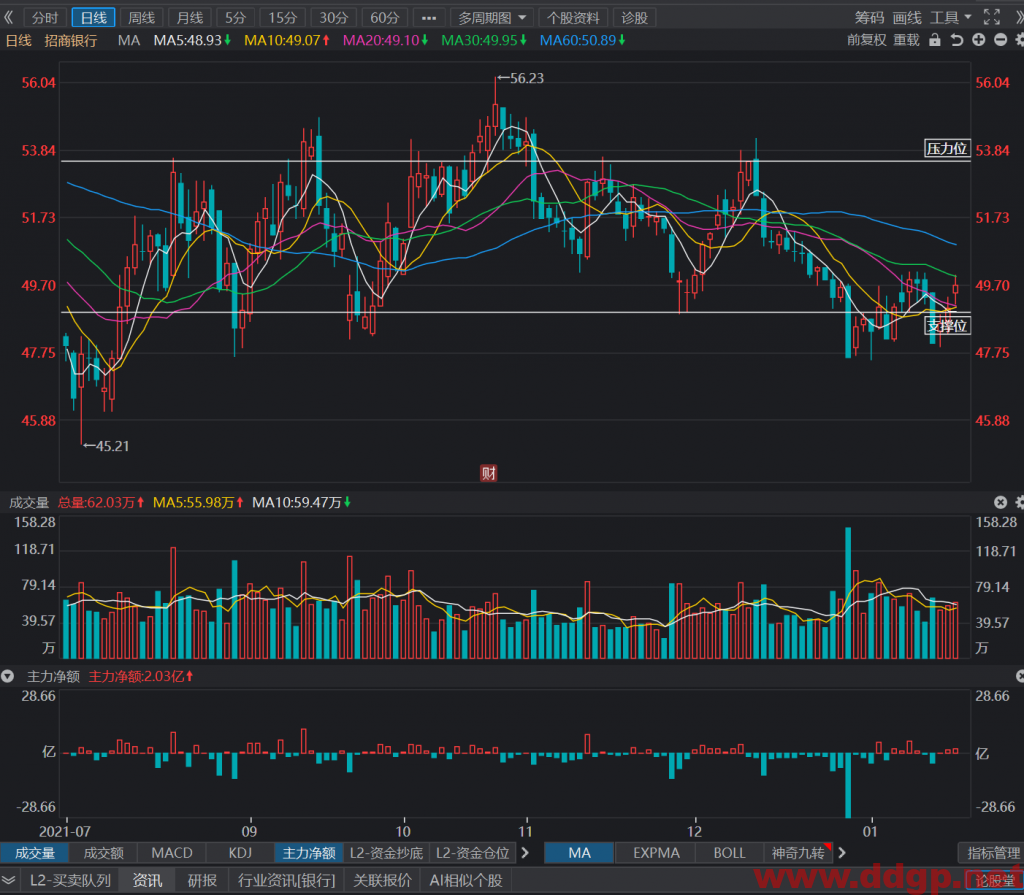1024x895 pixels.
Task: Select the 15分 timeframe
Action: [283, 18]
